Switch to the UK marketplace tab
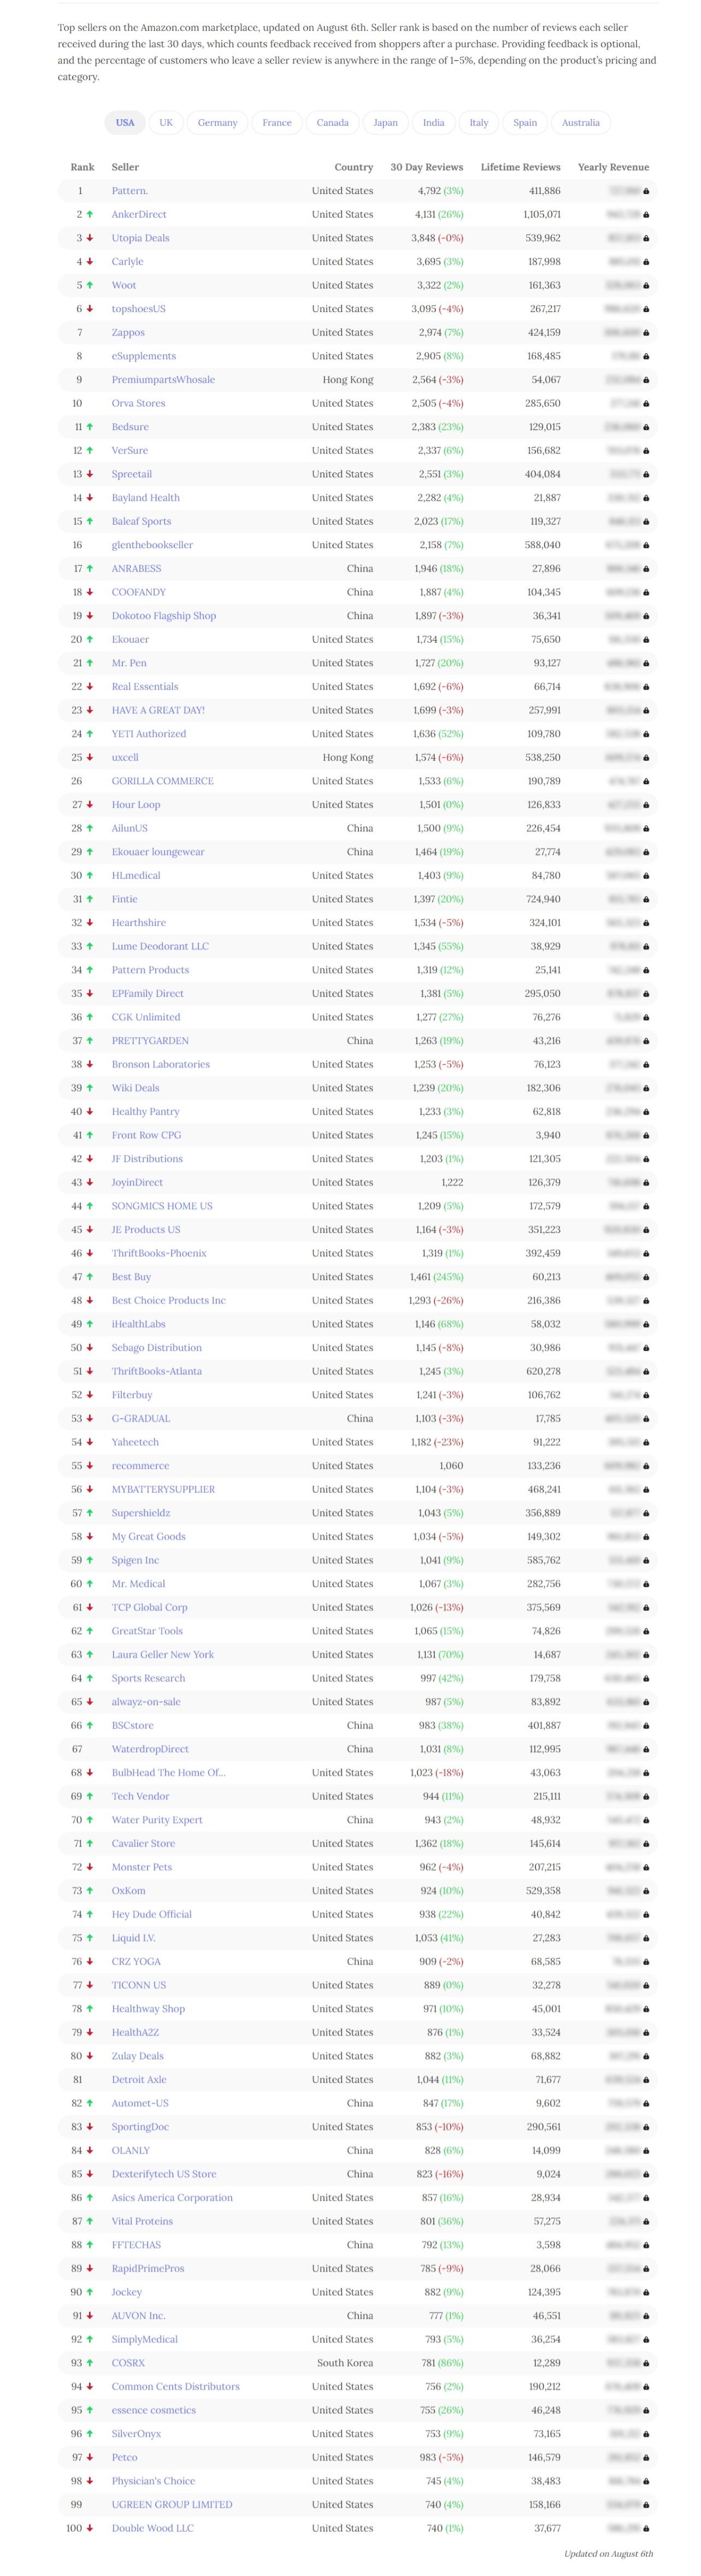 tap(166, 123)
